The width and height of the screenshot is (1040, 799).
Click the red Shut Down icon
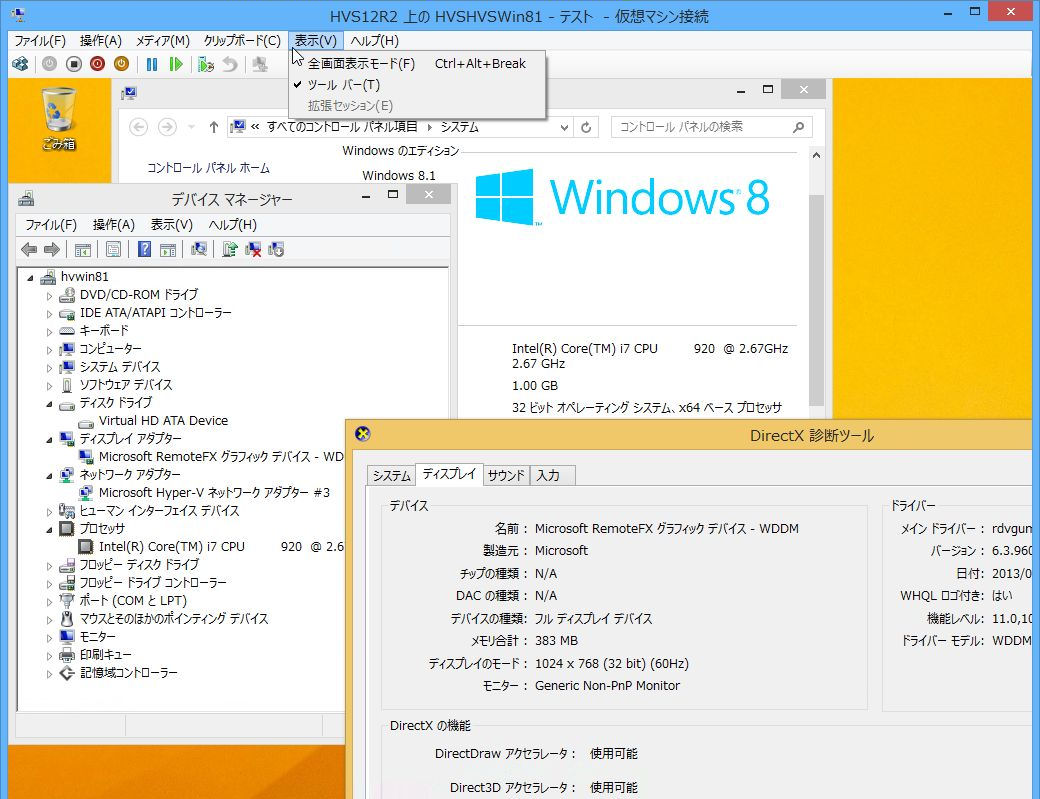[x=98, y=64]
